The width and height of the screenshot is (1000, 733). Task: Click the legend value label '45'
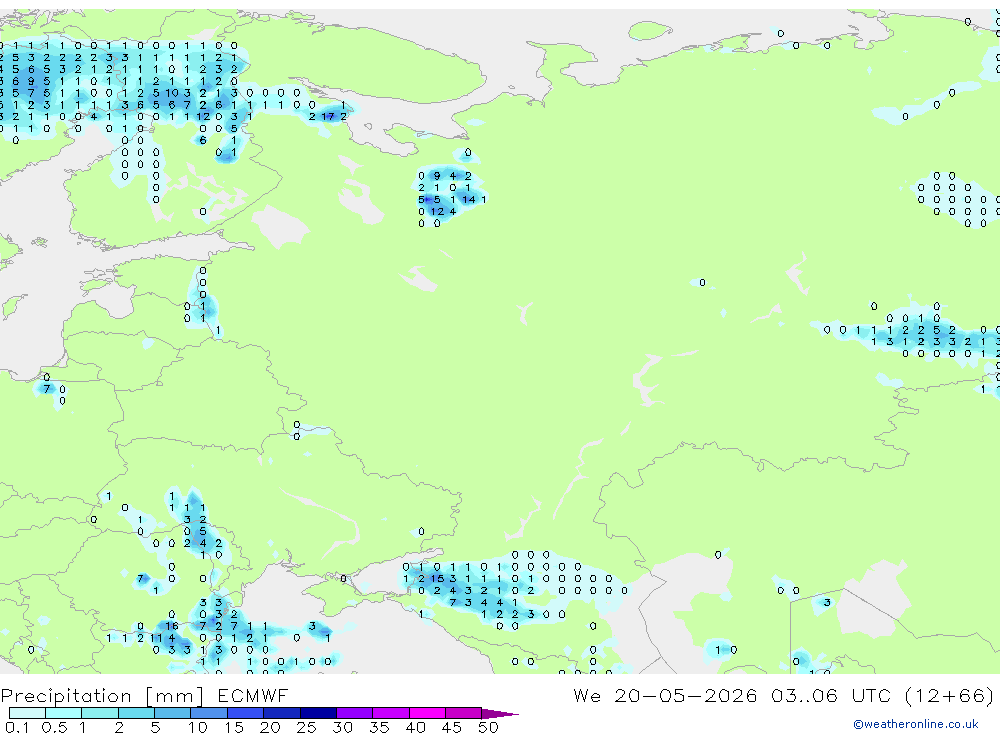pyautogui.click(x=452, y=727)
